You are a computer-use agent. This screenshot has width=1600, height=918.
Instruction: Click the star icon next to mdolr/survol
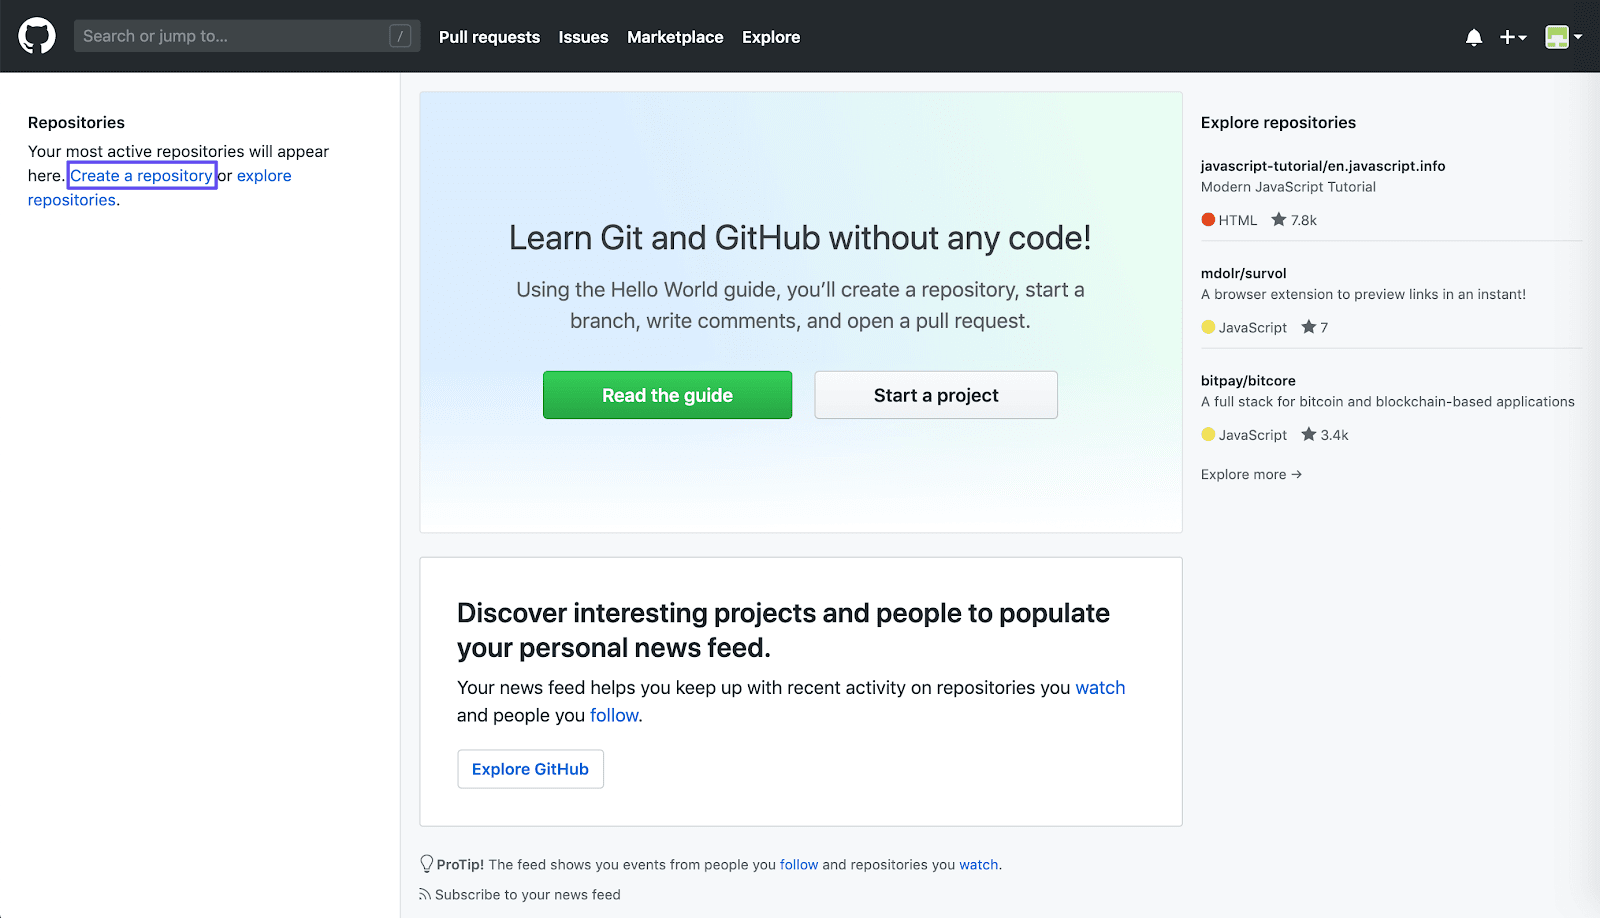(1309, 326)
